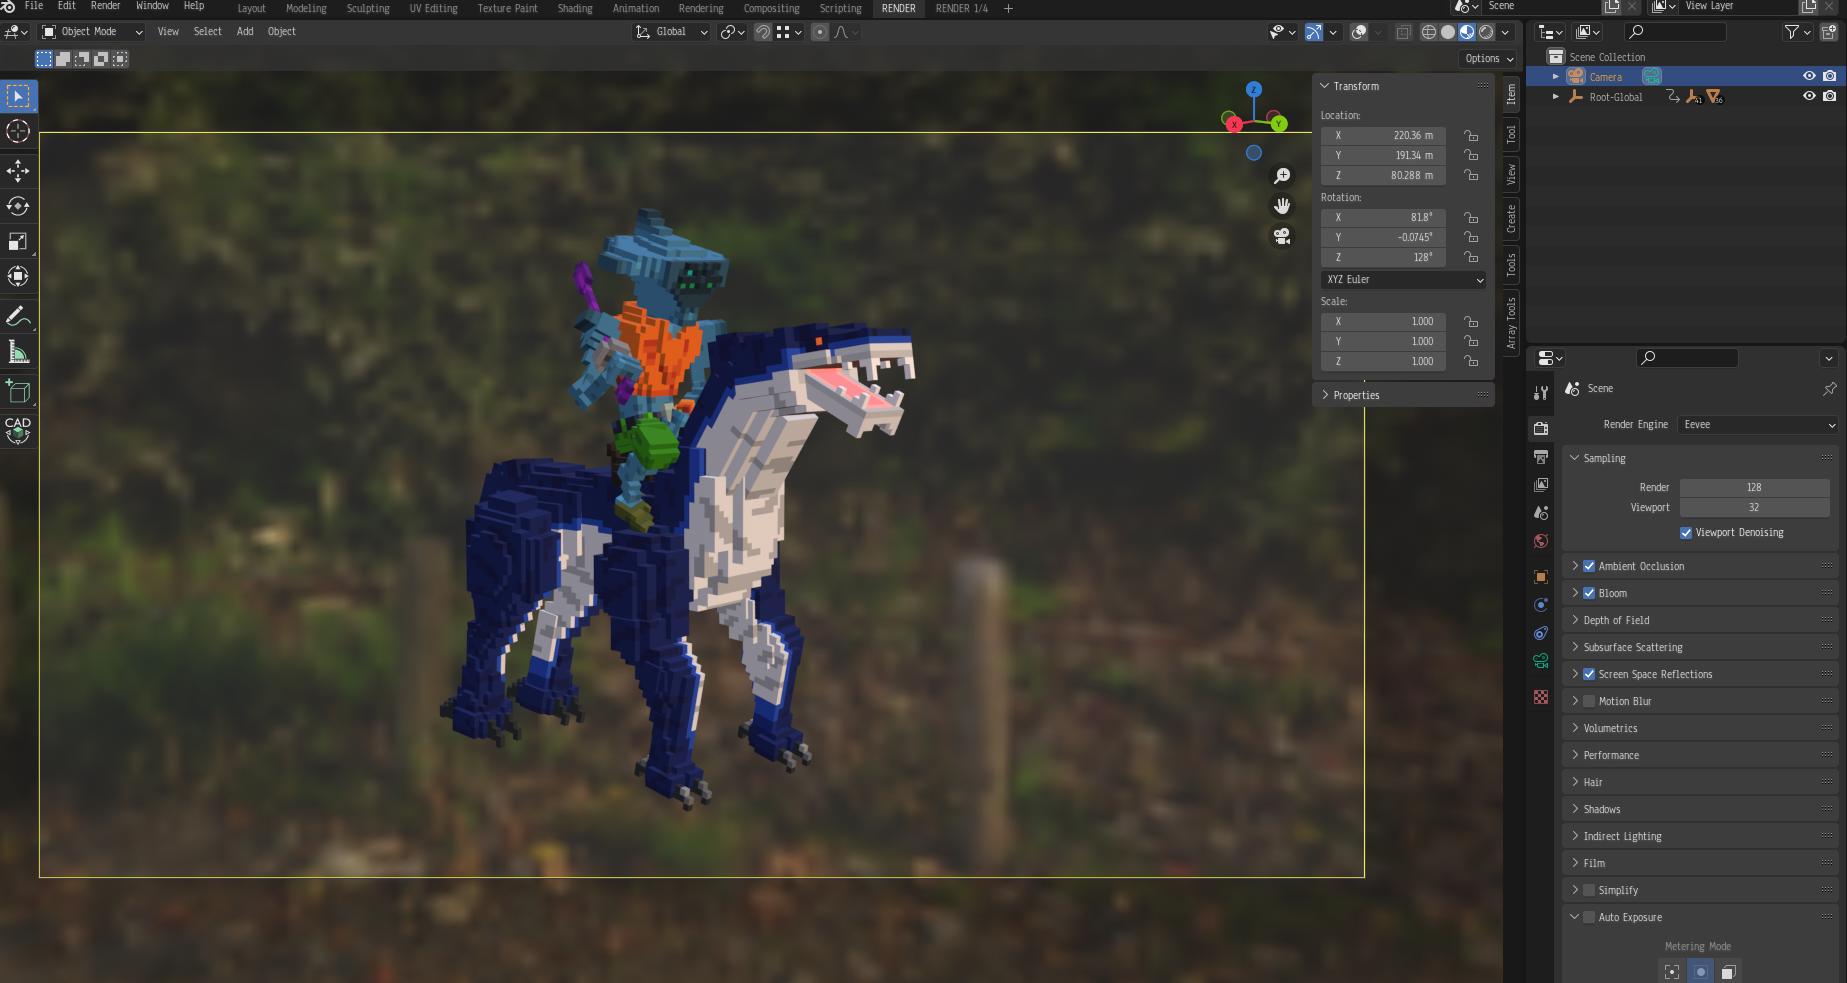This screenshot has height=983, width=1847.
Task: Open the Object properties tab icon
Action: tap(1541, 577)
